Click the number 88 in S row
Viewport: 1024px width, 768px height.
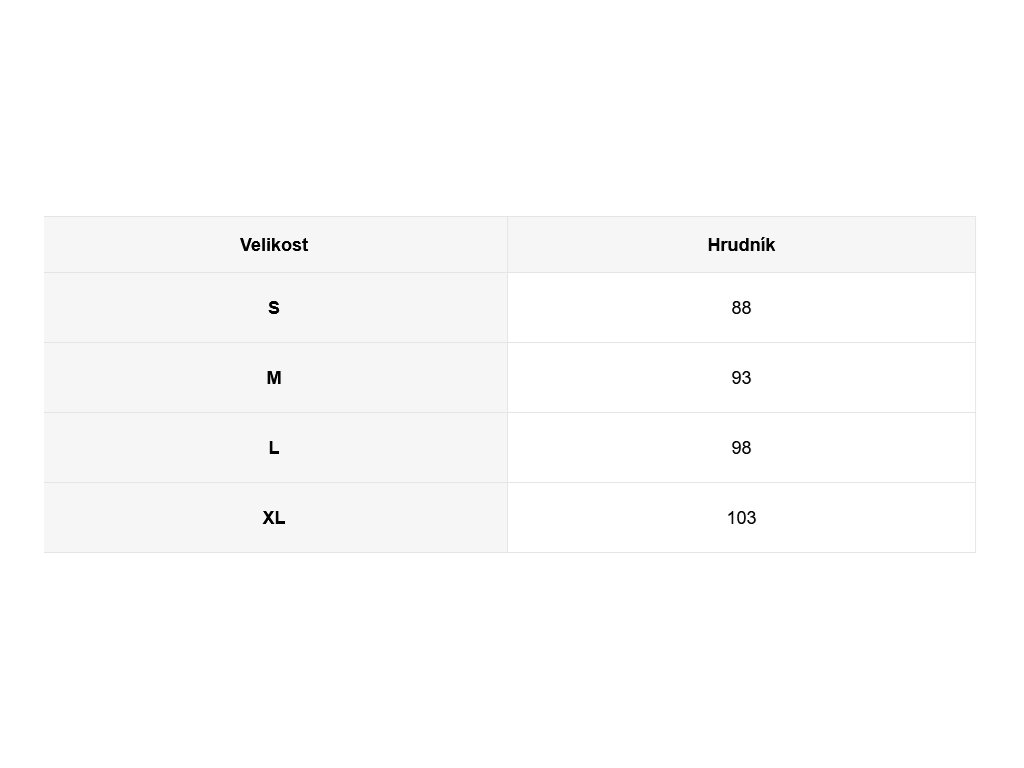741,308
